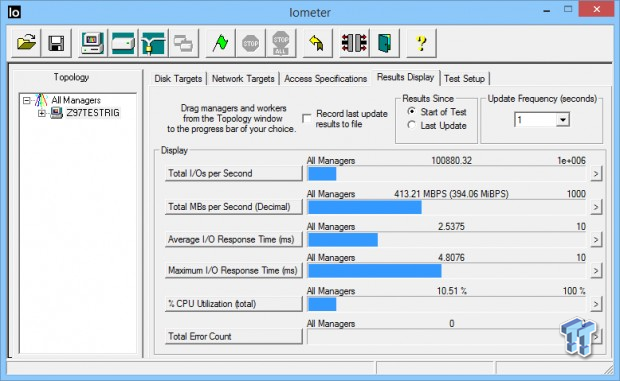Click the 100 % CPU scale maximum
The height and width of the screenshot is (381, 620).
pos(574,291)
